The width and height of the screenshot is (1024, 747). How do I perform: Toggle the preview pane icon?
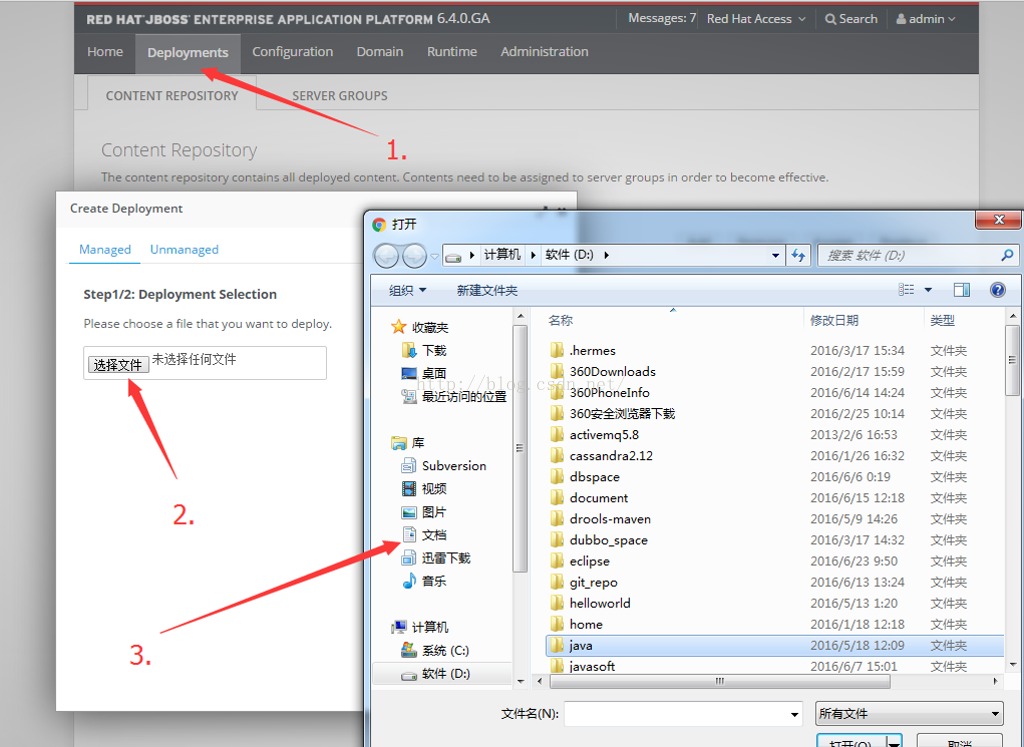point(961,289)
